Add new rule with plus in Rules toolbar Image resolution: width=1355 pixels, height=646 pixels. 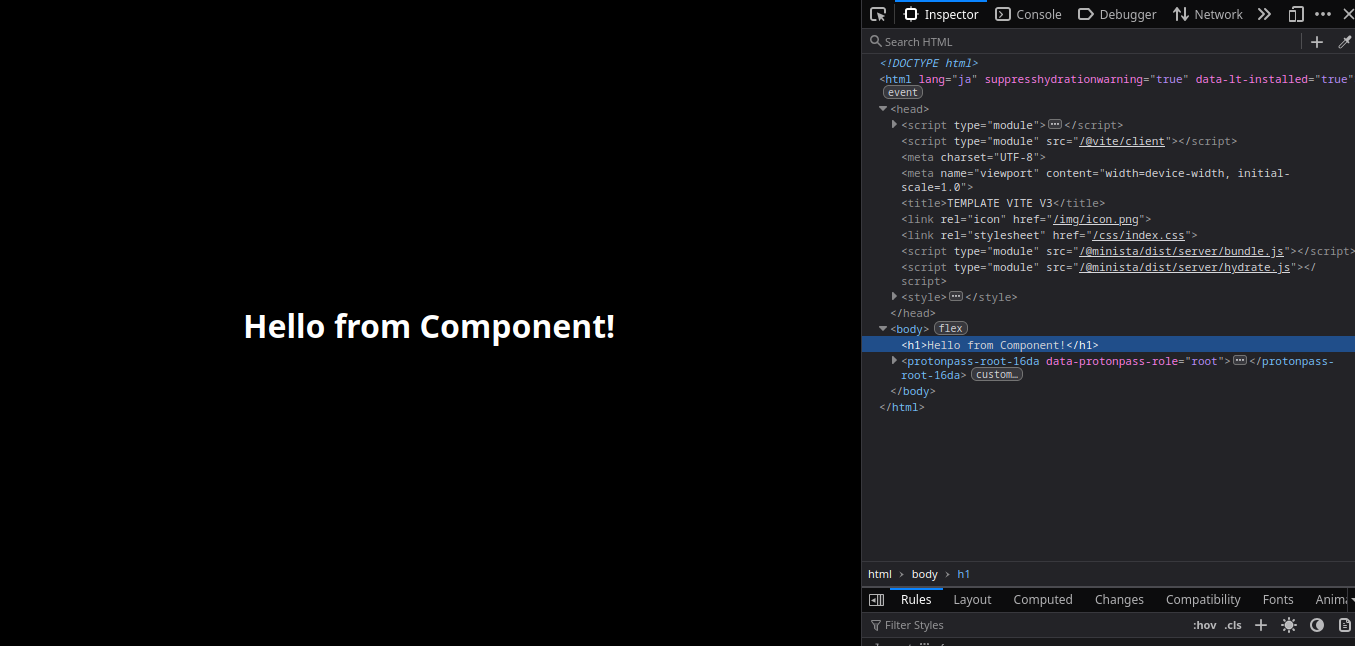[x=1261, y=625]
